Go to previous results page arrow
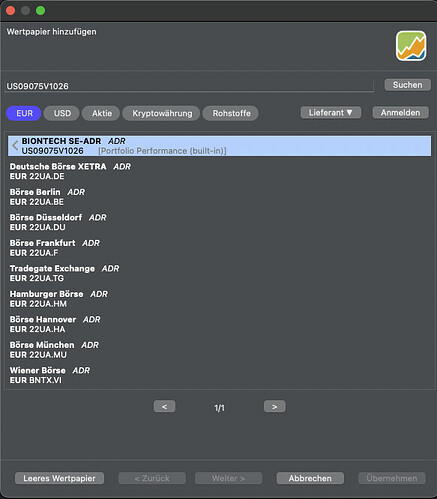The width and height of the screenshot is (437, 499). click(164, 407)
